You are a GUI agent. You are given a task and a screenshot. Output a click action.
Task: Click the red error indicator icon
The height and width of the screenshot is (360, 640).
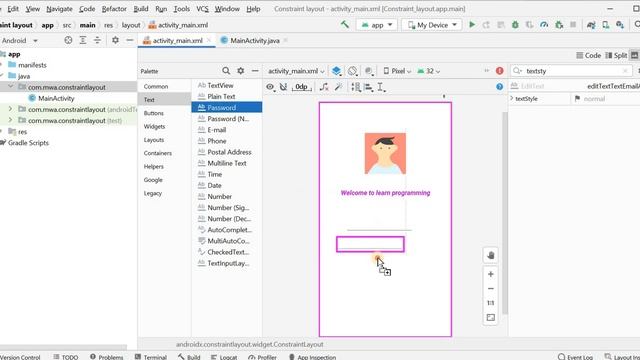tap(500, 71)
